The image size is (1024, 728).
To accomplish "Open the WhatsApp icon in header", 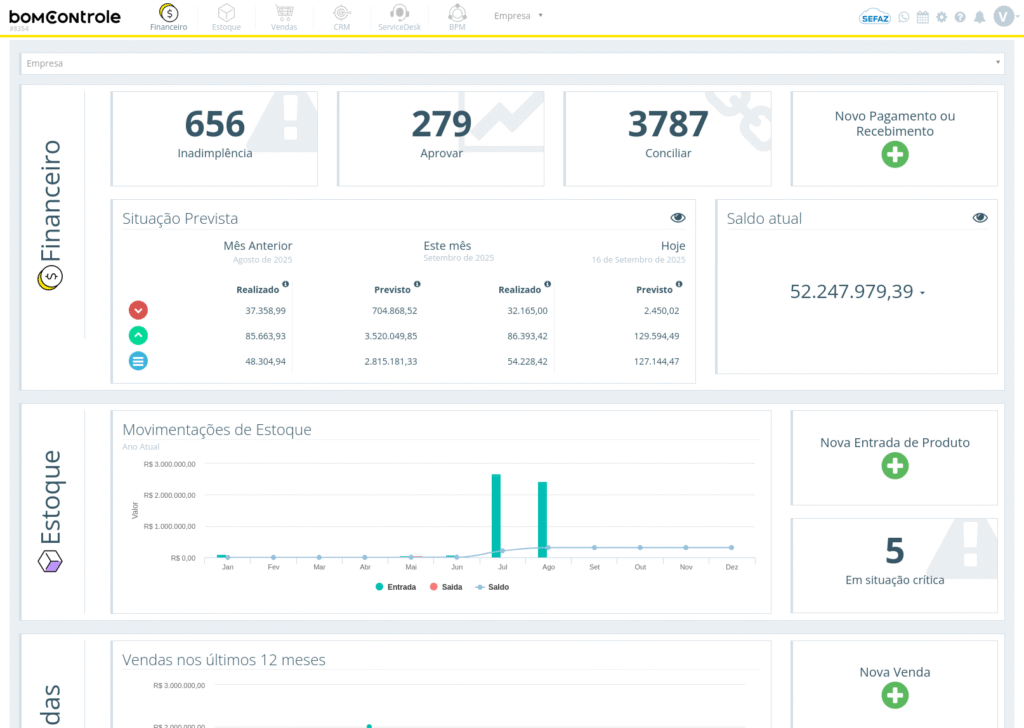I will (904, 17).
